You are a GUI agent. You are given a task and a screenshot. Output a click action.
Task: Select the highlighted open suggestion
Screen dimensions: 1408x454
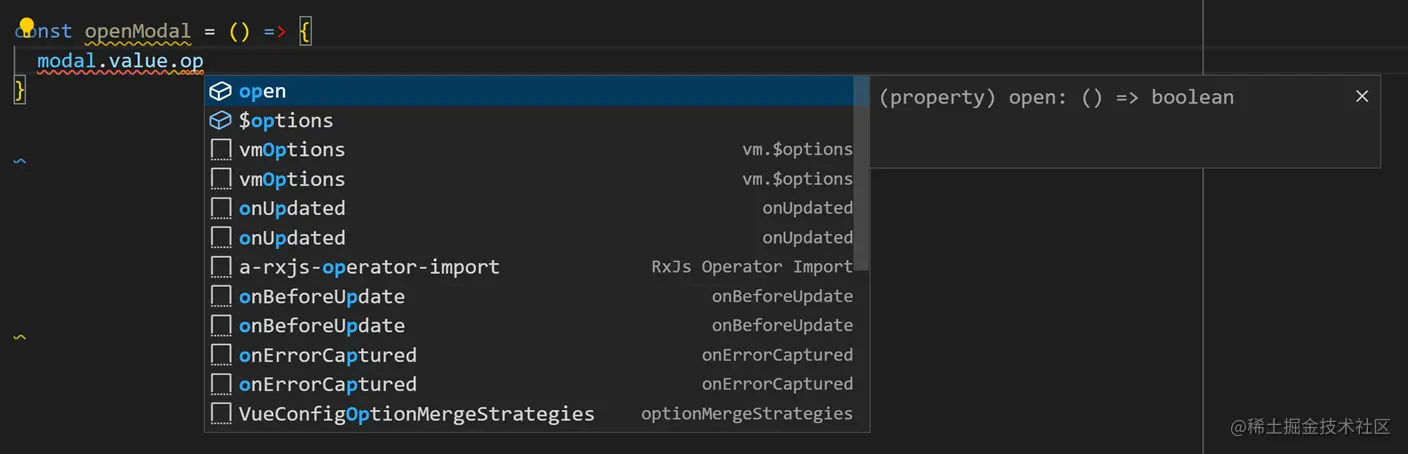(x=263, y=91)
